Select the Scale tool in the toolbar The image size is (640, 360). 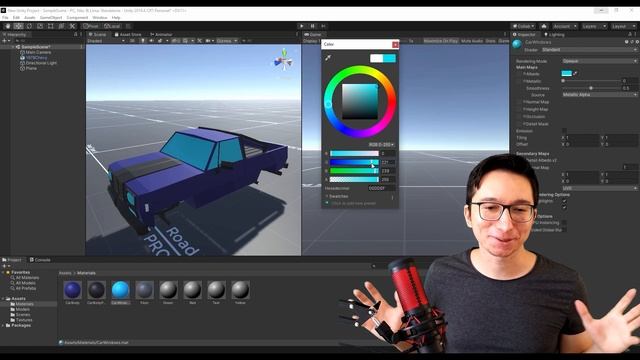(x=40, y=26)
